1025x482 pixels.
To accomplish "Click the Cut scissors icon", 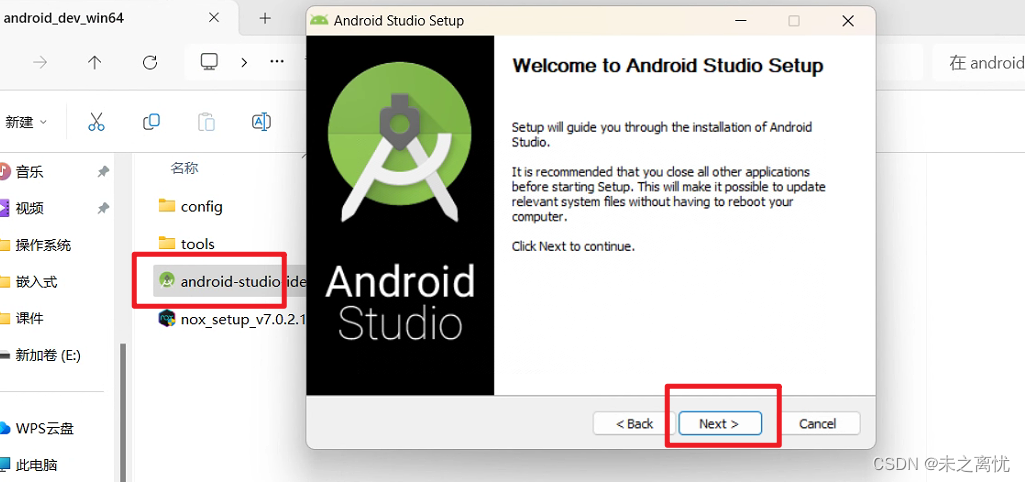I will click(x=96, y=122).
